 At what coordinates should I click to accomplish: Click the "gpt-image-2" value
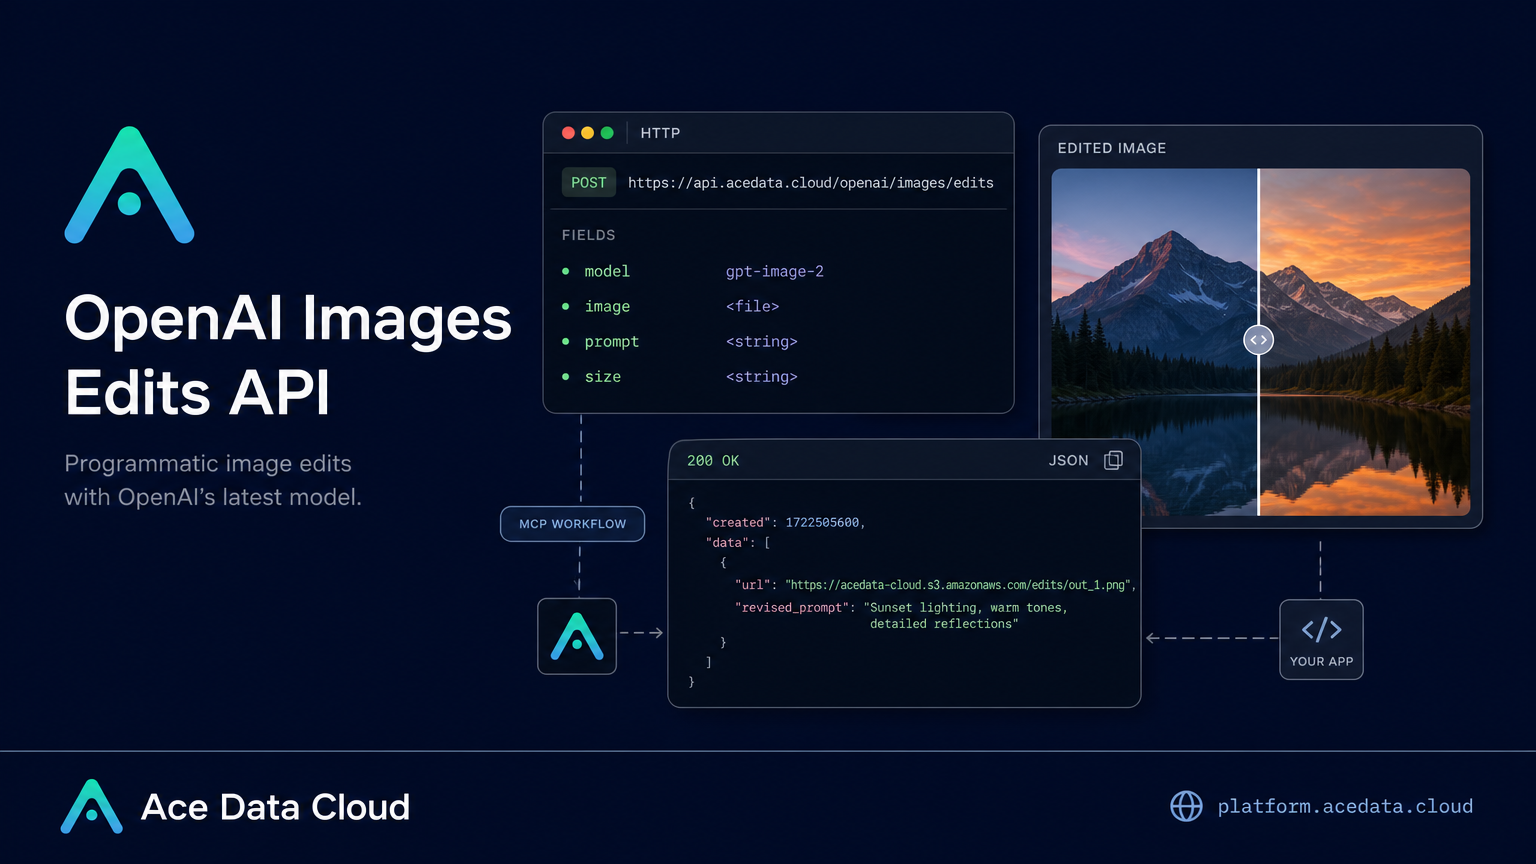tap(775, 272)
